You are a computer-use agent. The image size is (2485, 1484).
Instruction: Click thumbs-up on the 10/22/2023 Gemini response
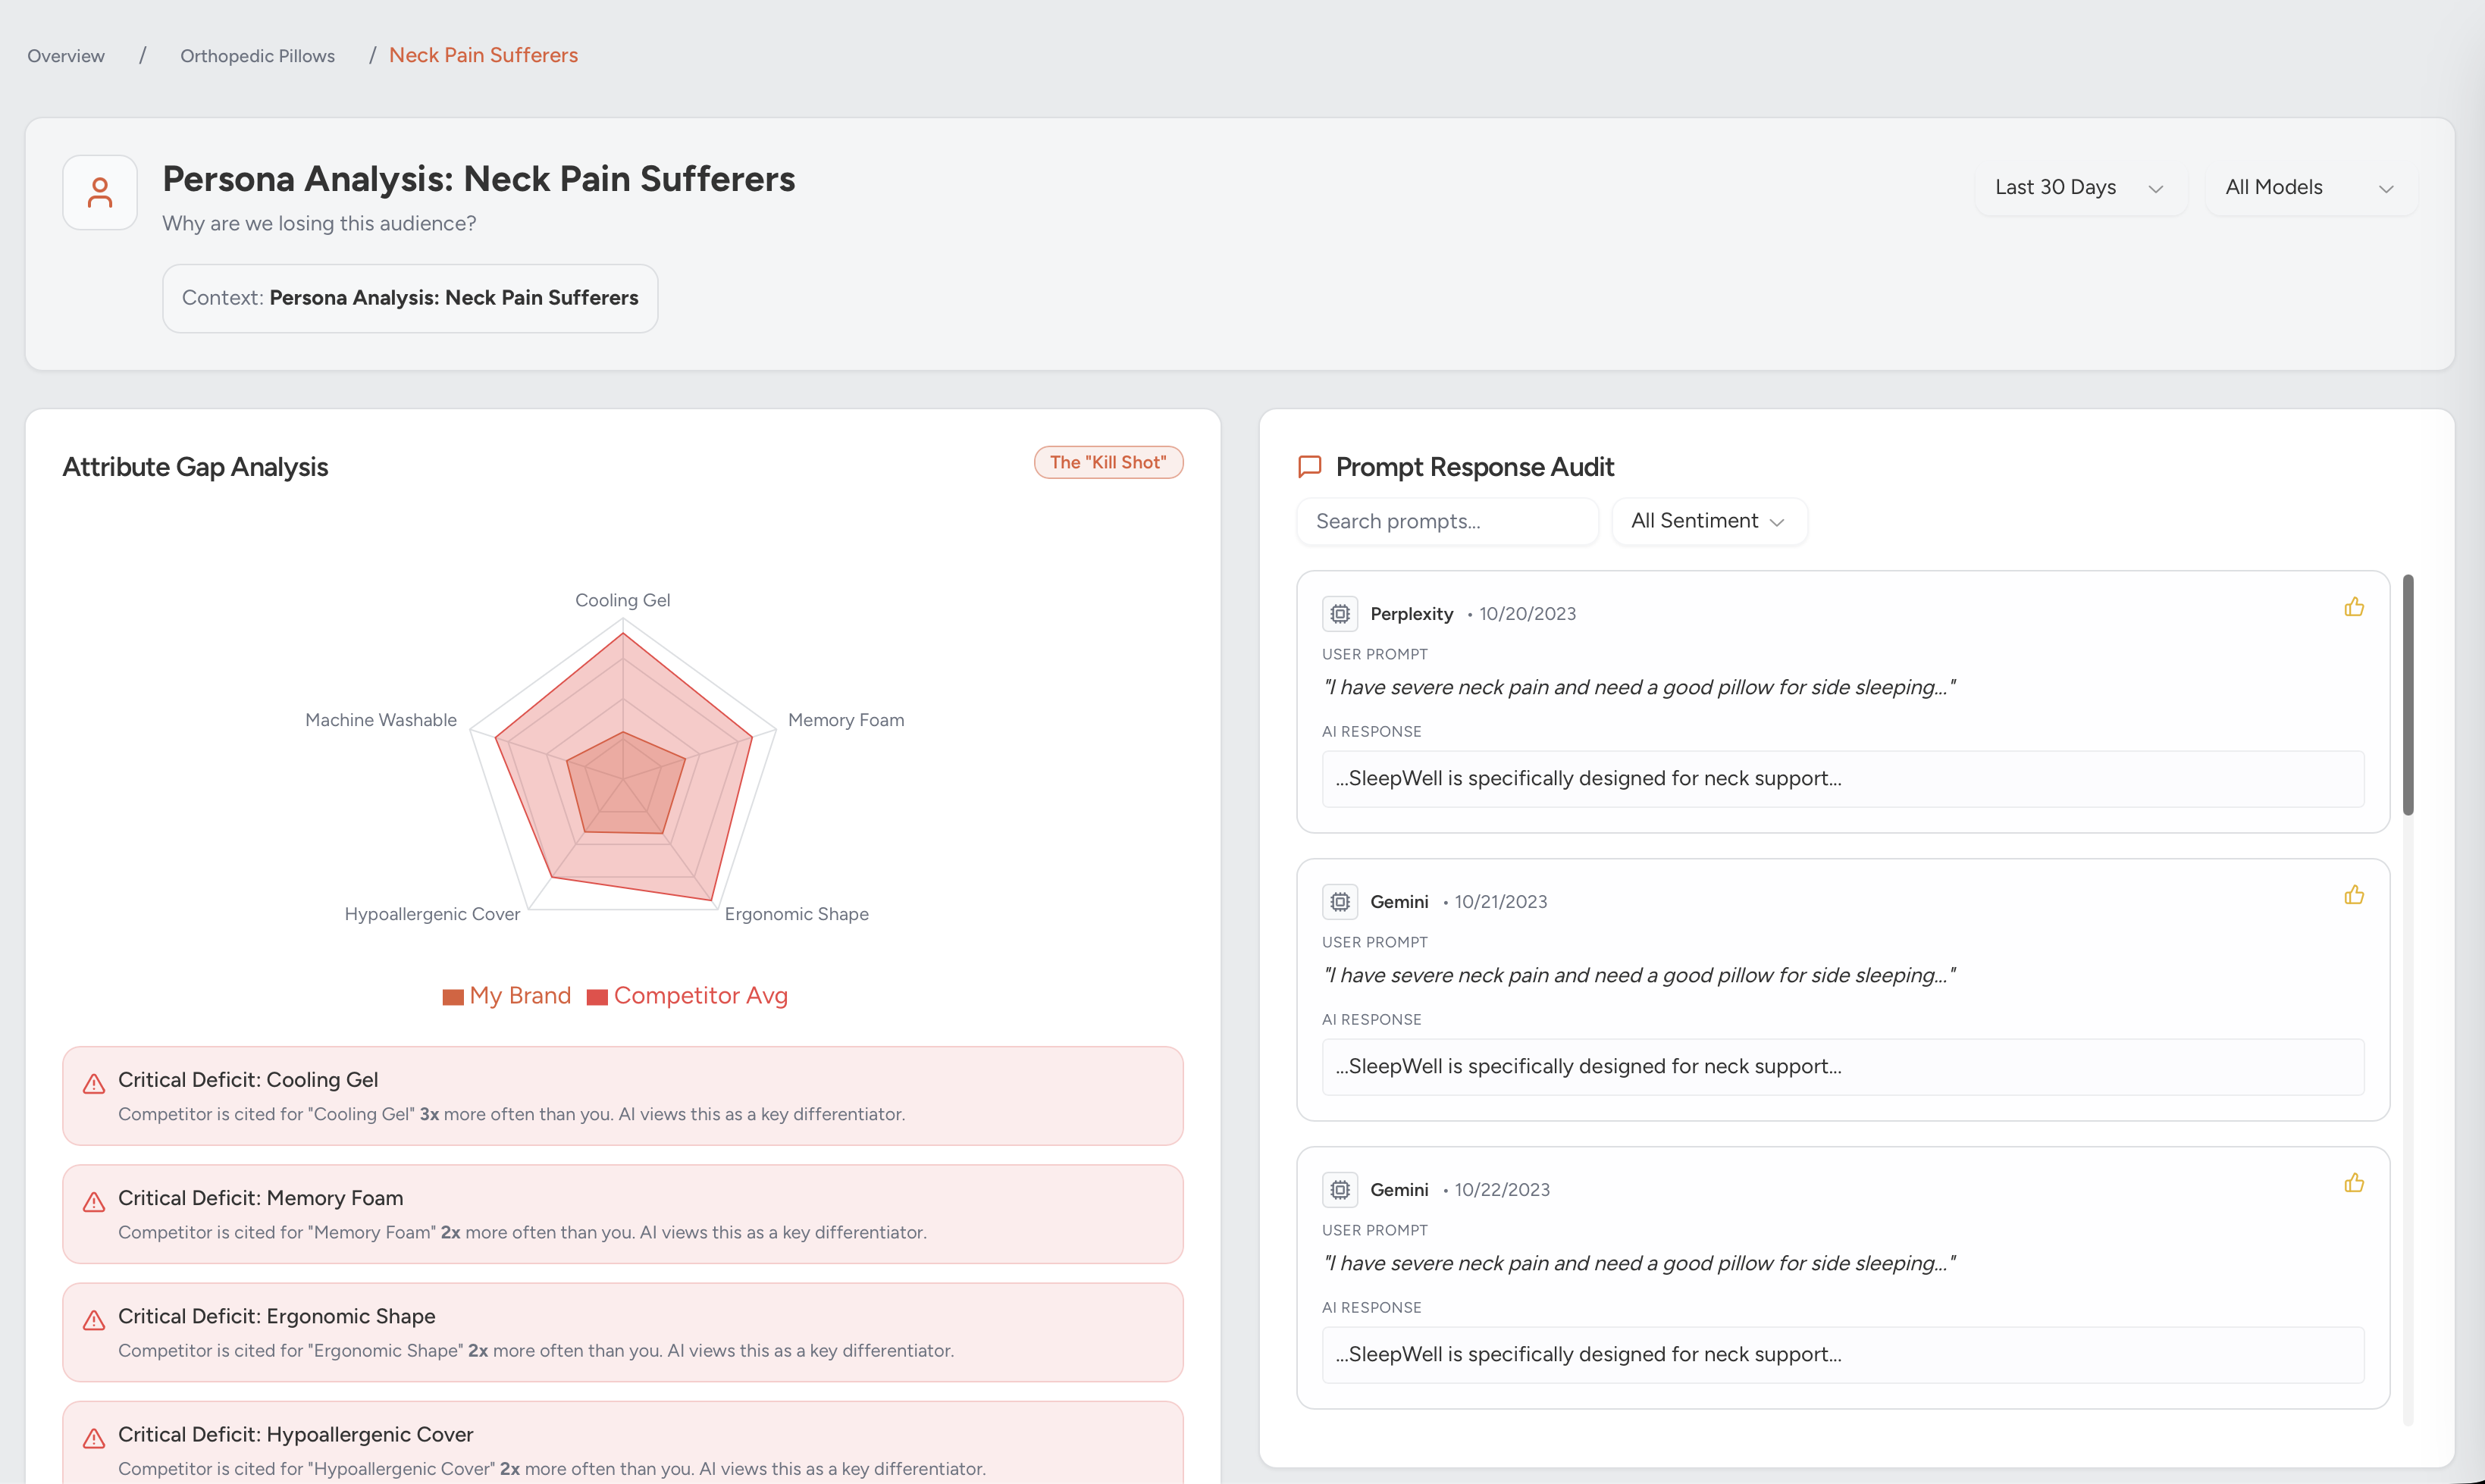2354,1183
